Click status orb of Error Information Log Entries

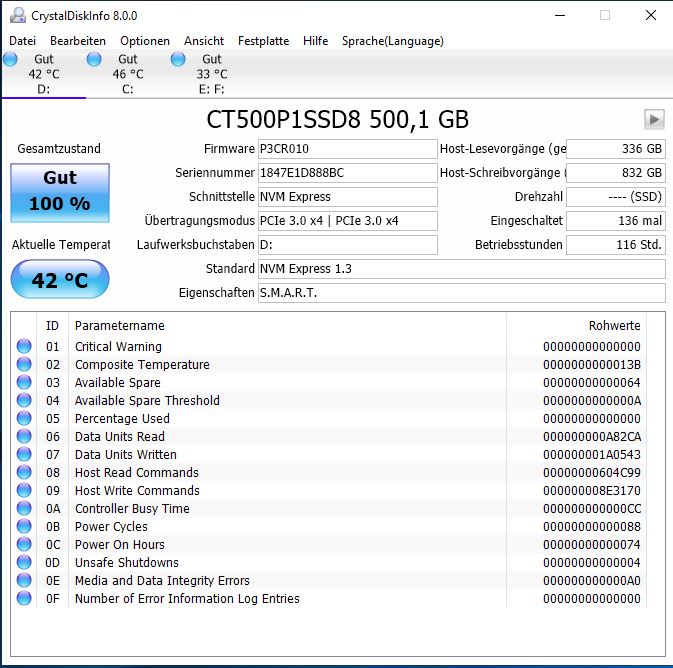(24, 598)
